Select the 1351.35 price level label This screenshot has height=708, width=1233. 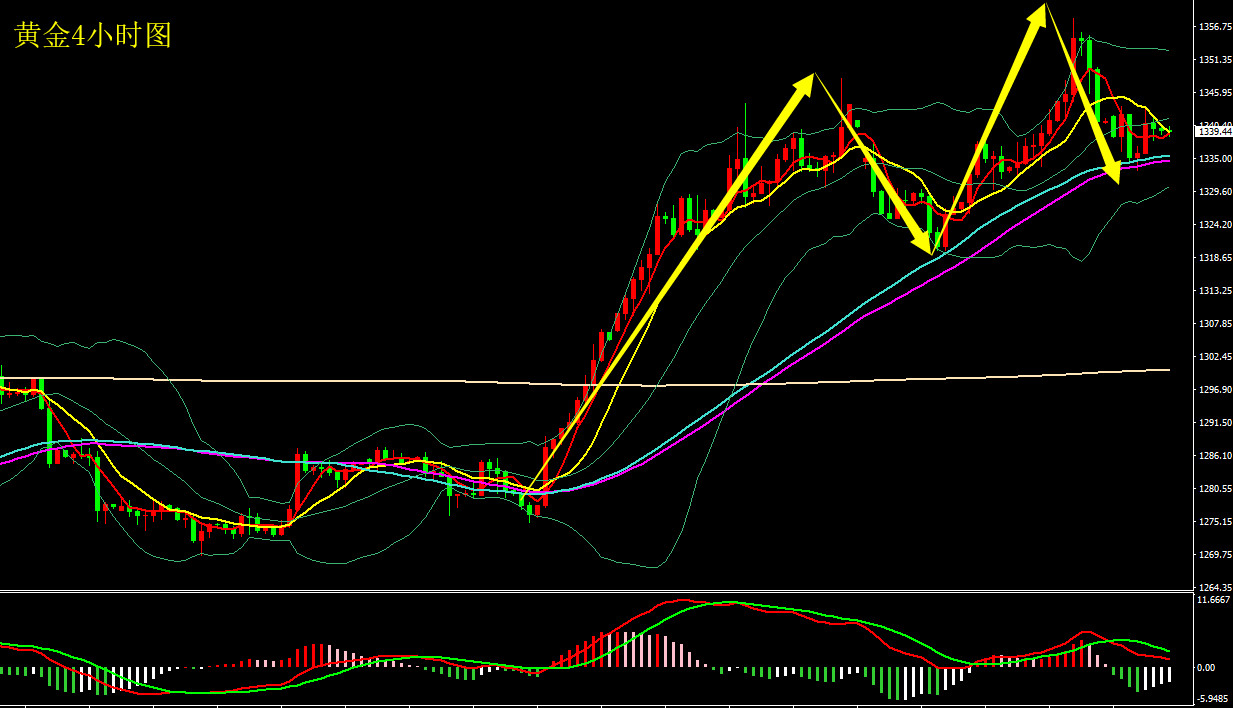click(x=1215, y=60)
